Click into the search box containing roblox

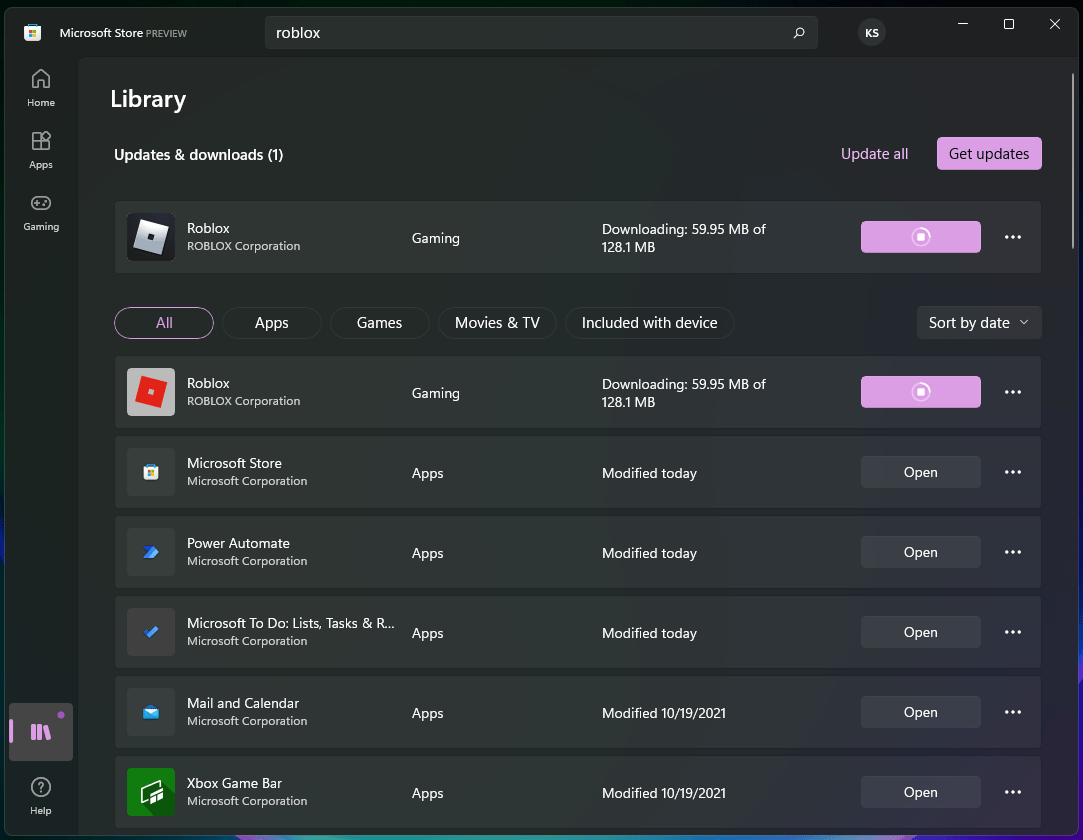[541, 32]
